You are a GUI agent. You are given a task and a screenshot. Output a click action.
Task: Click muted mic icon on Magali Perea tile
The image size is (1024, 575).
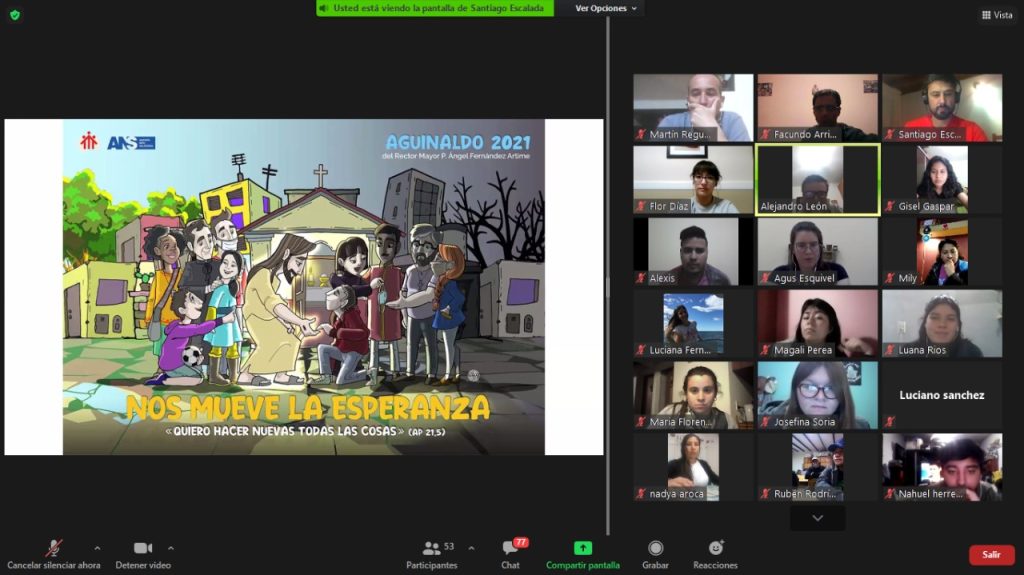[x=765, y=350]
